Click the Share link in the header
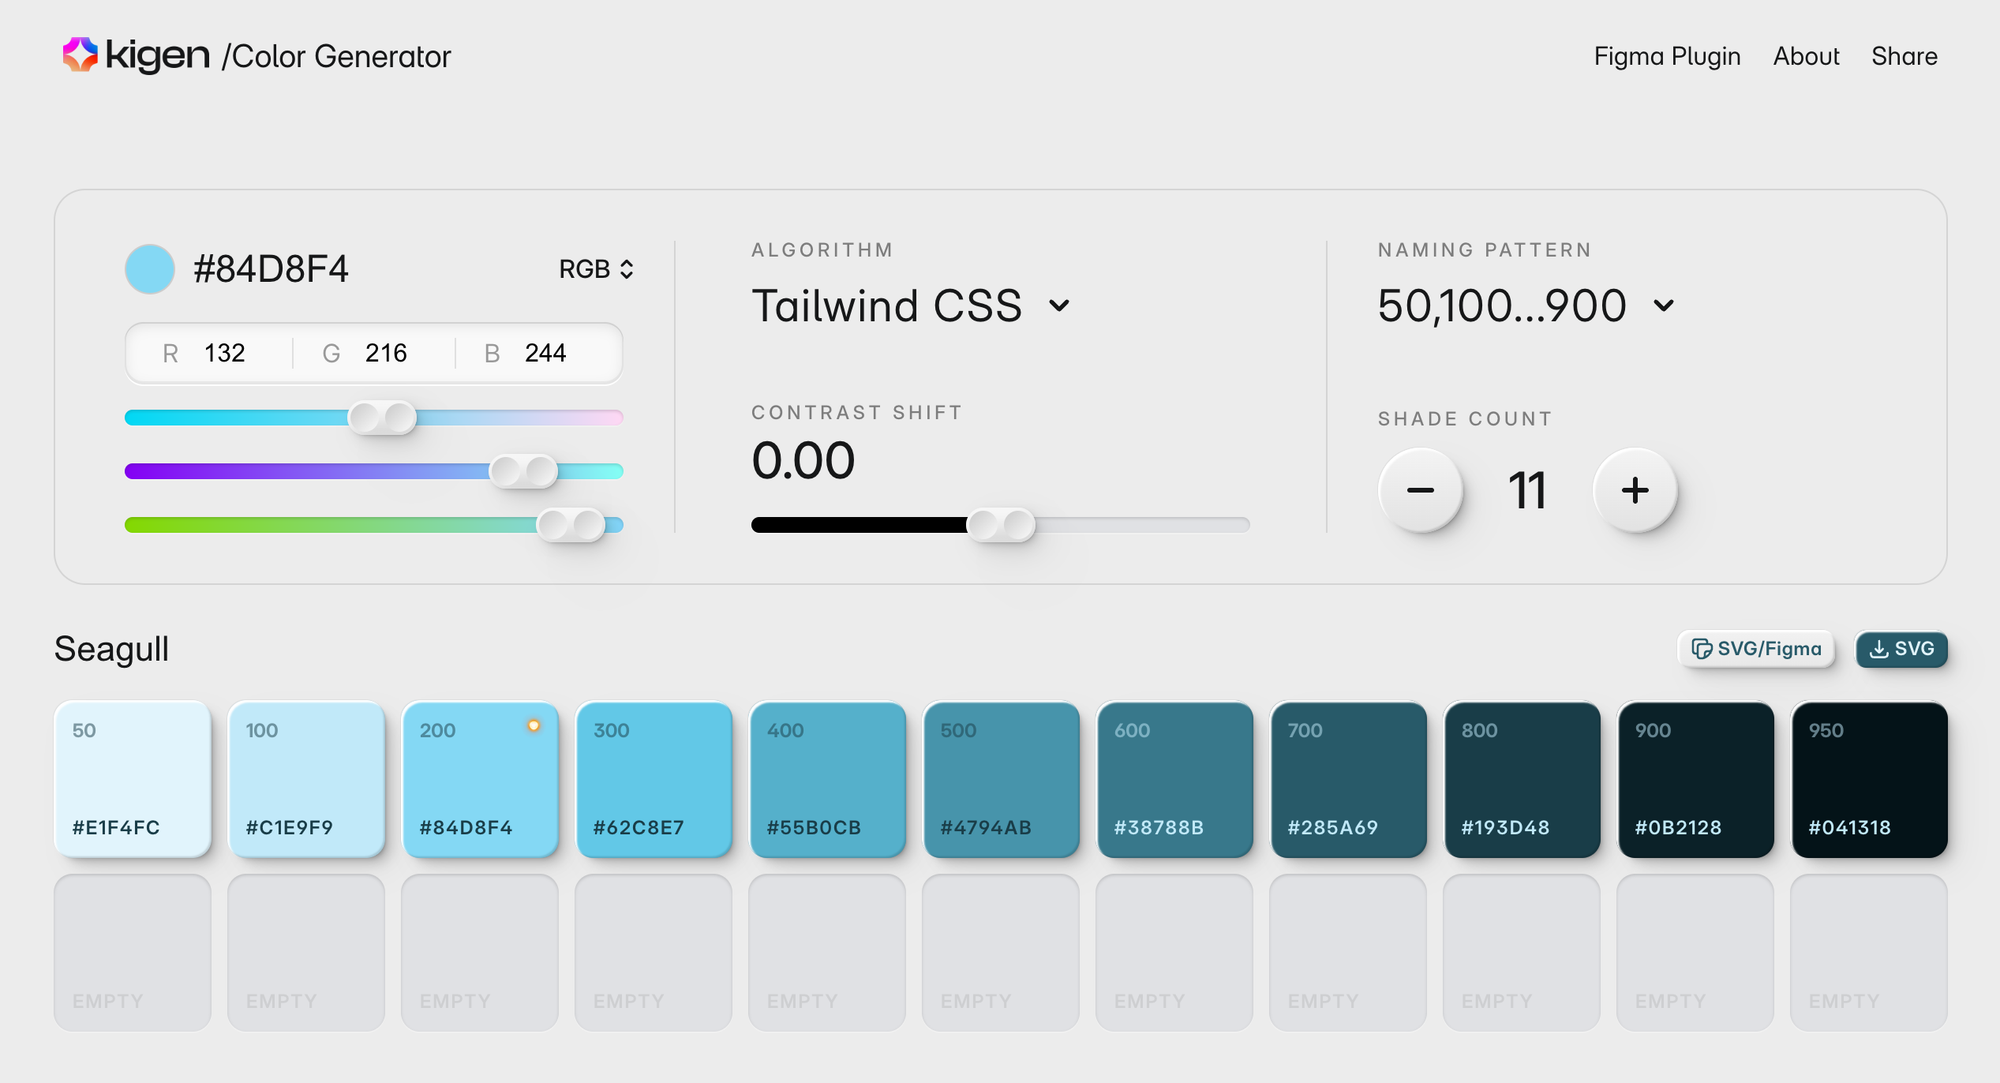 (x=1904, y=56)
